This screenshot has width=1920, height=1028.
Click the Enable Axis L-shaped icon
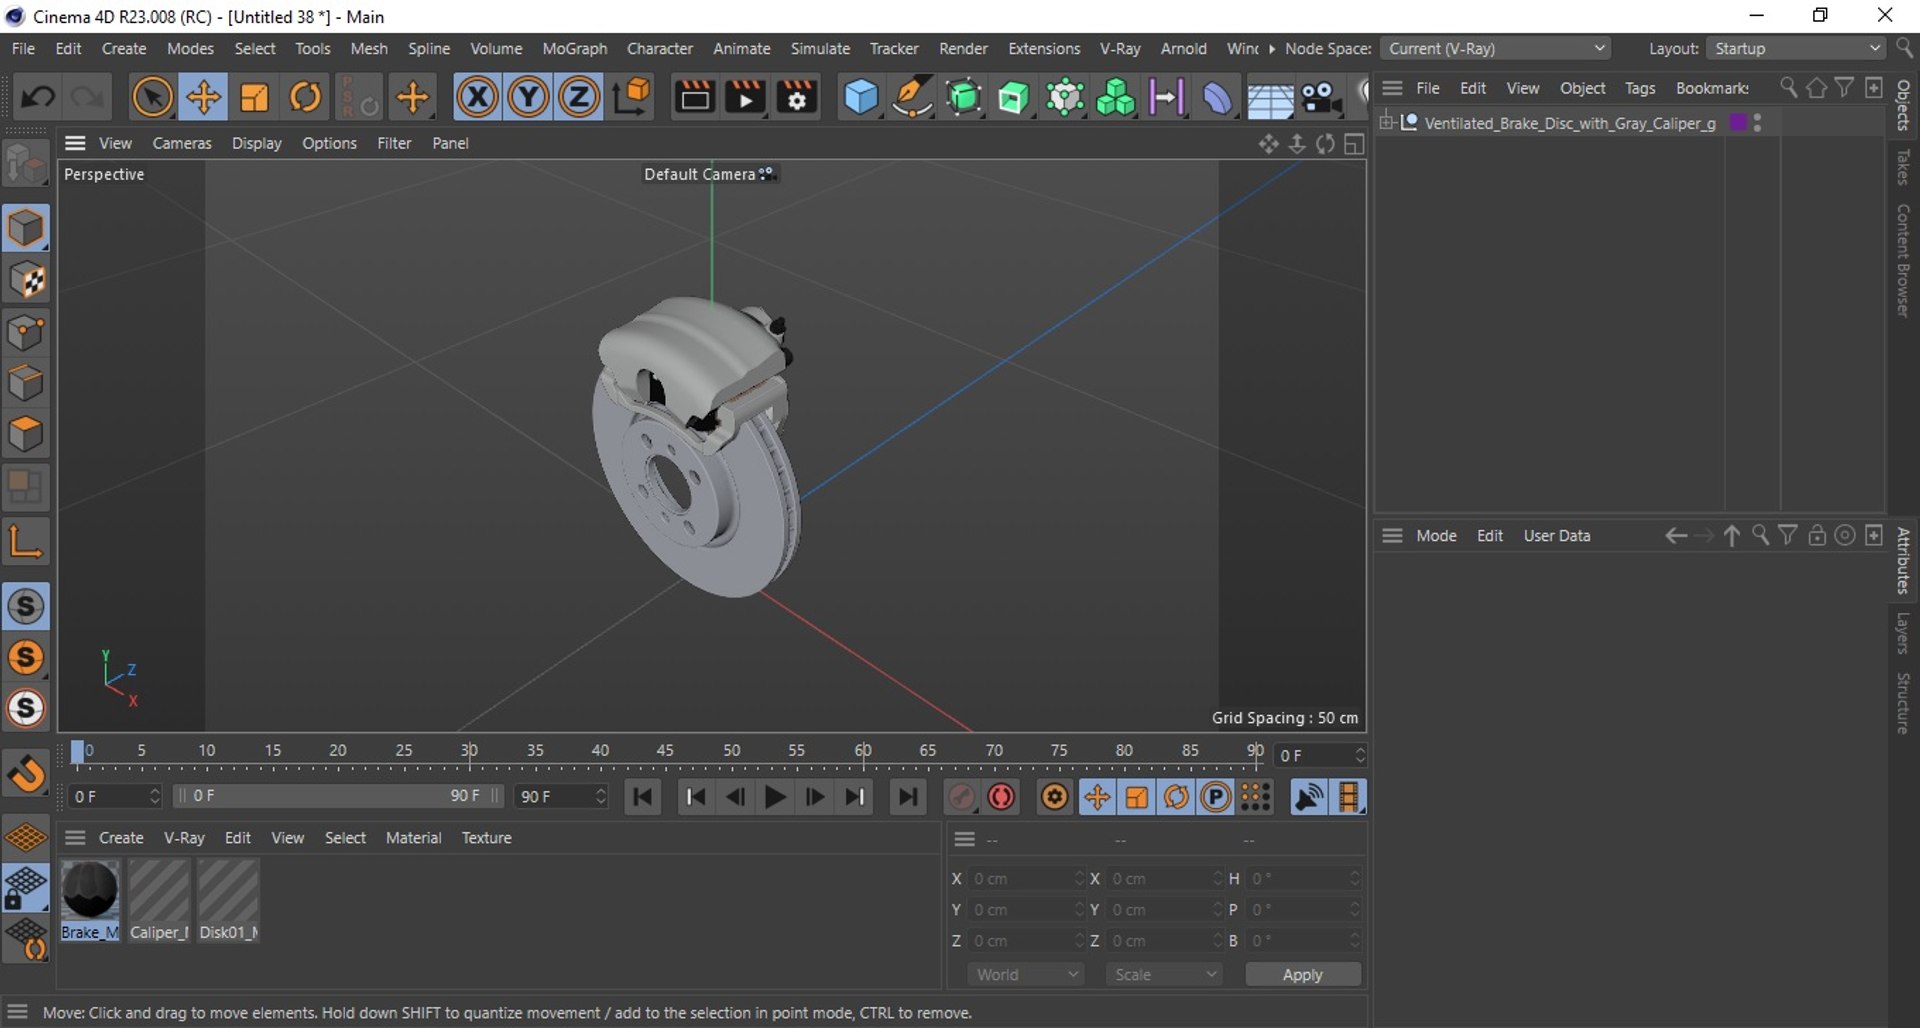pos(26,541)
